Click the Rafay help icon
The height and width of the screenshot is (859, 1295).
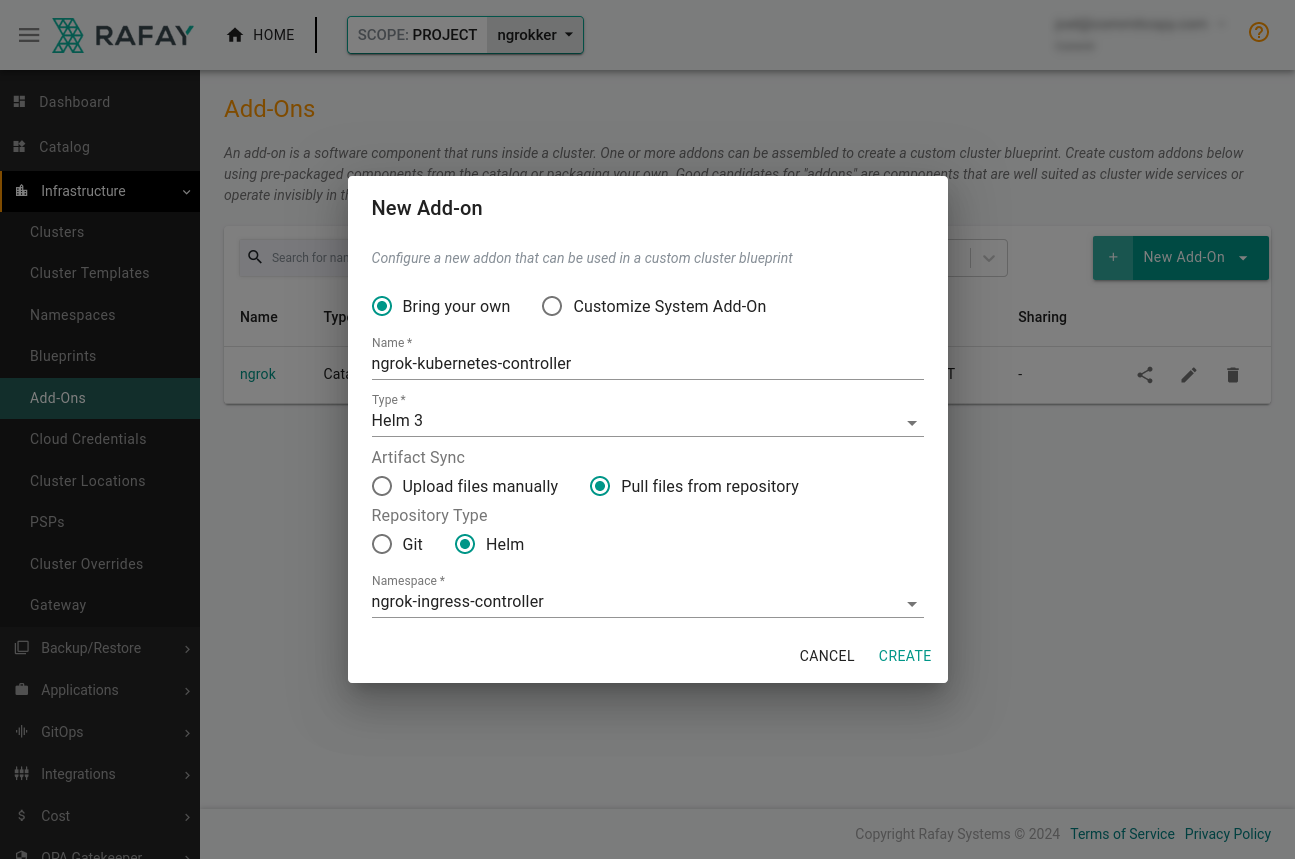(1258, 32)
